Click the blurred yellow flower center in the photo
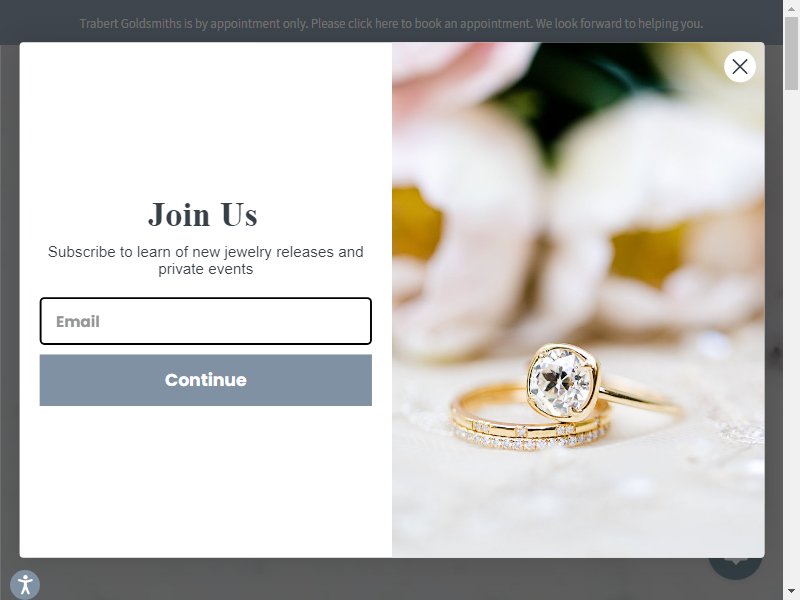 point(648,253)
